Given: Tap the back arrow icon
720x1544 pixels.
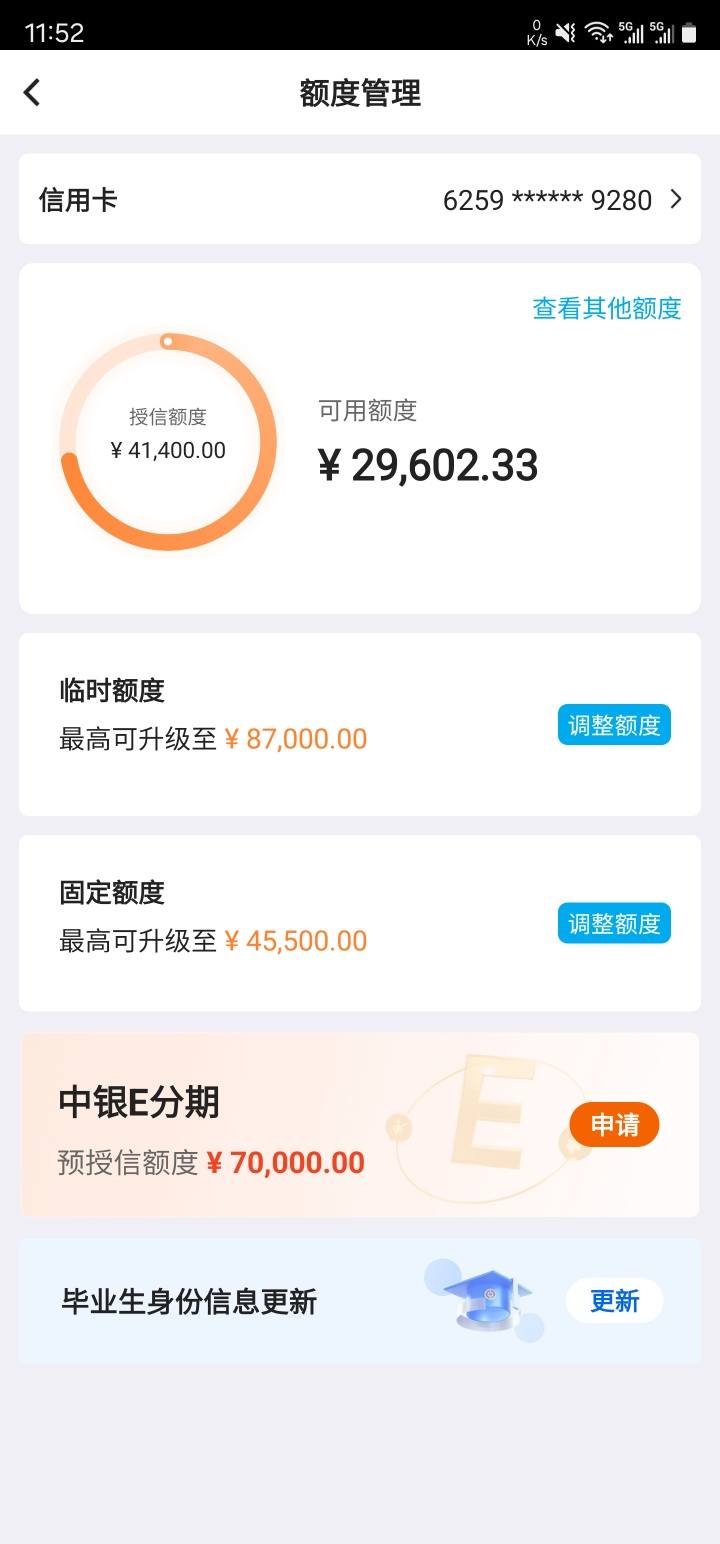Looking at the screenshot, I should tap(32, 93).
